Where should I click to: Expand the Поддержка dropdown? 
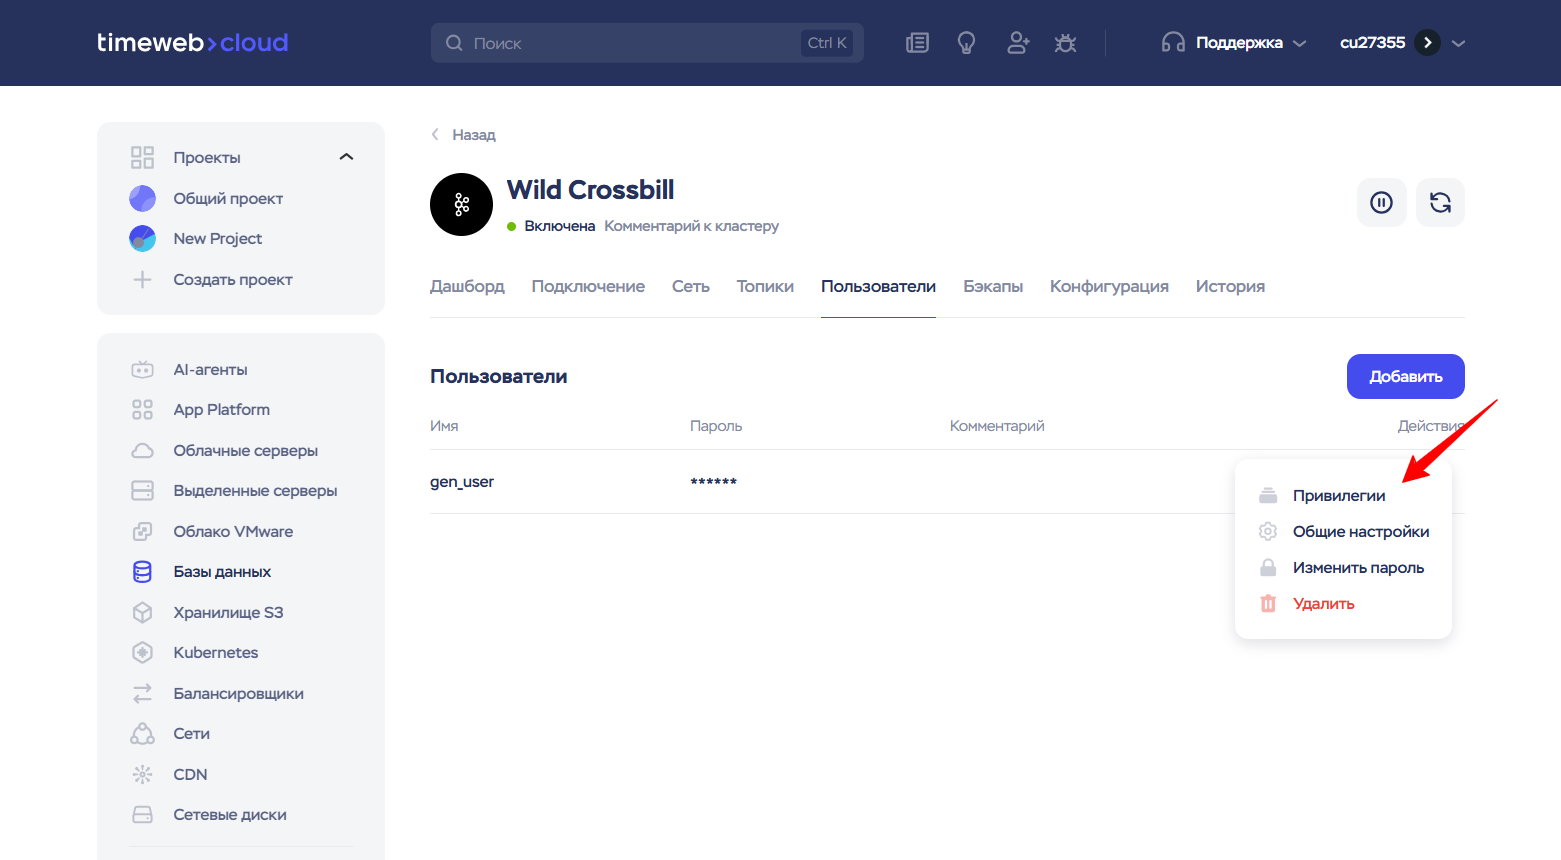pos(1235,43)
